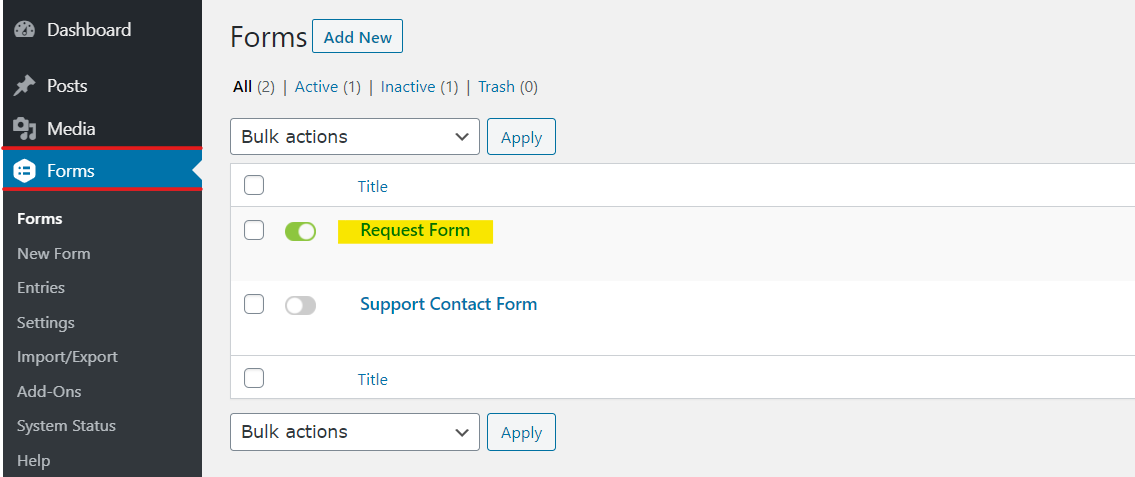This screenshot has height=477, width=1135.
Task: Check the Request Form row checkbox
Action: (x=253, y=230)
